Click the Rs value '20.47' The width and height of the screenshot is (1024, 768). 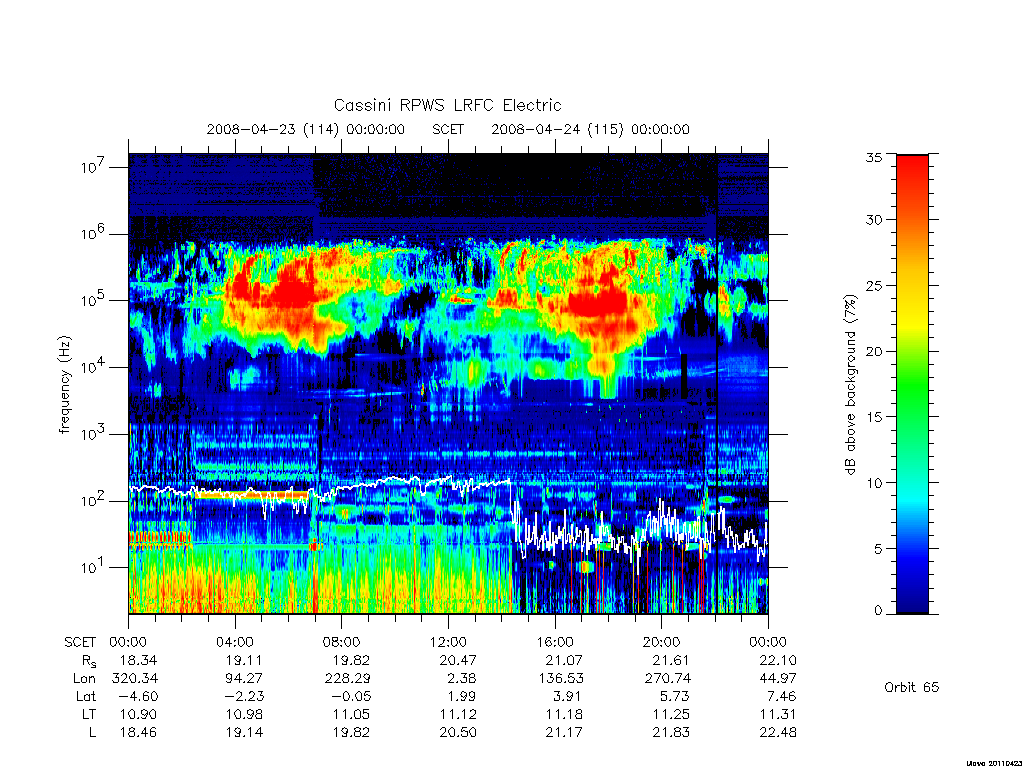tap(458, 660)
